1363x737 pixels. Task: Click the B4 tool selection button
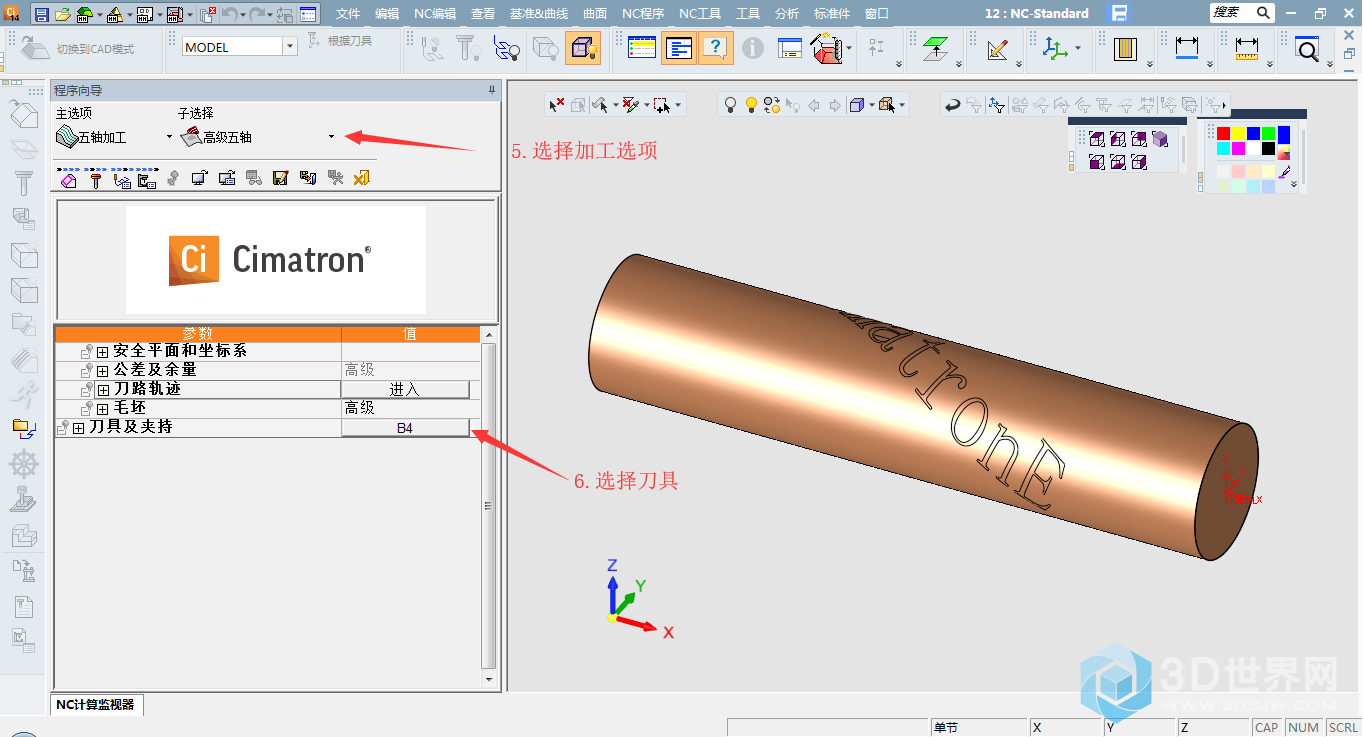coord(405,428)
